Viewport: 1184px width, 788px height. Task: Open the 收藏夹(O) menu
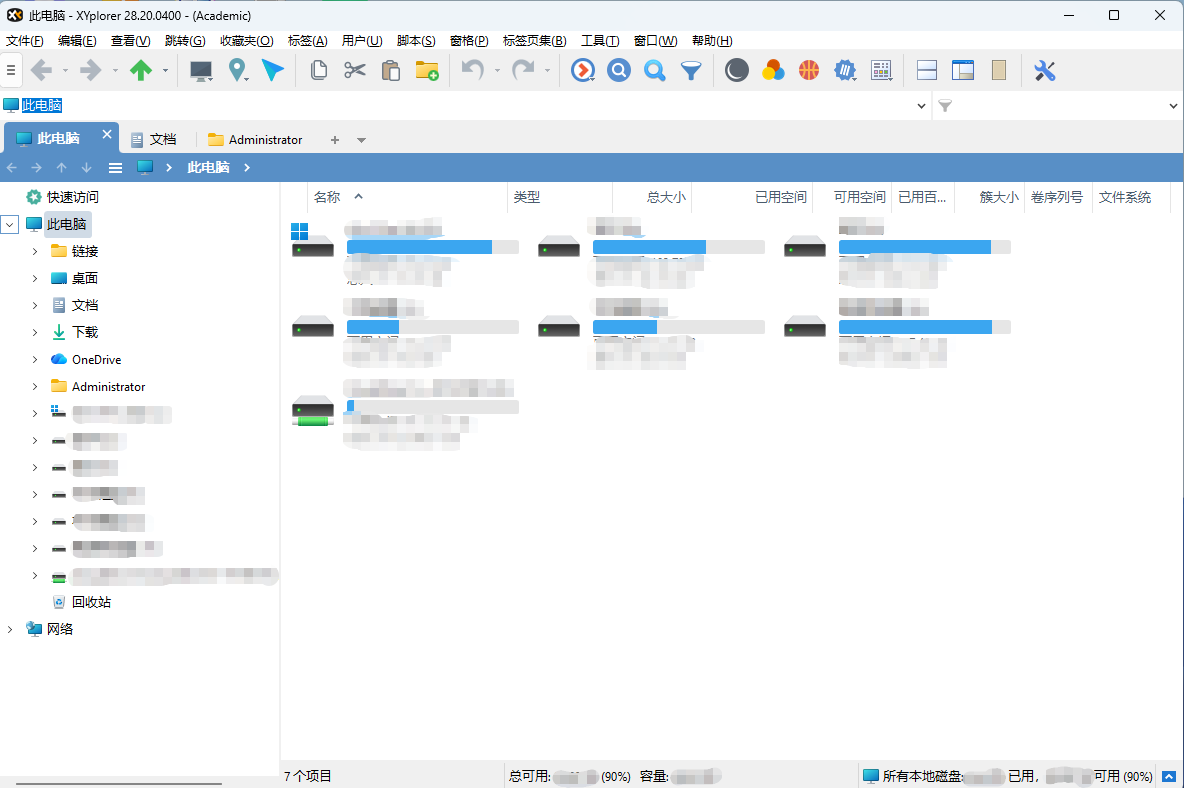click(247, 41)
